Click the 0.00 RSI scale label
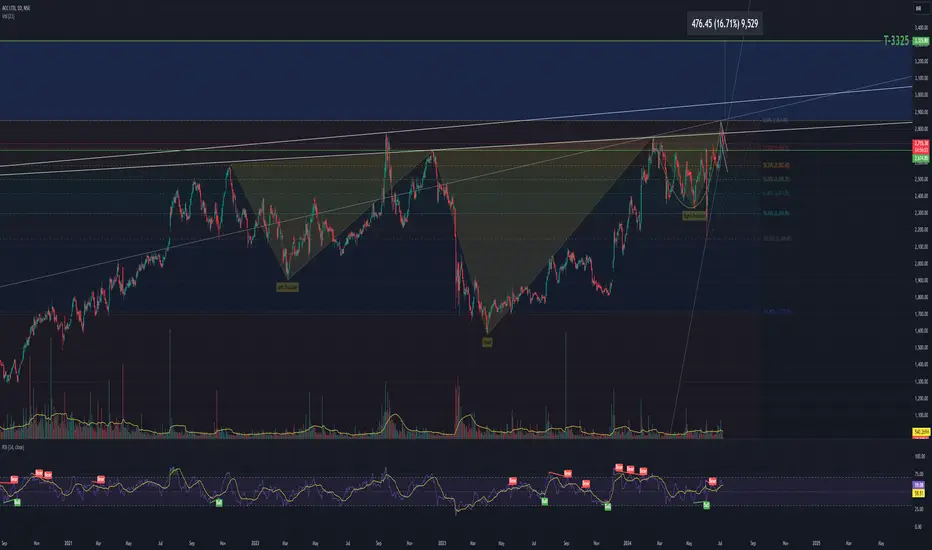The width and height of the screenshot is (932, 550). click(x=920, y=527)
